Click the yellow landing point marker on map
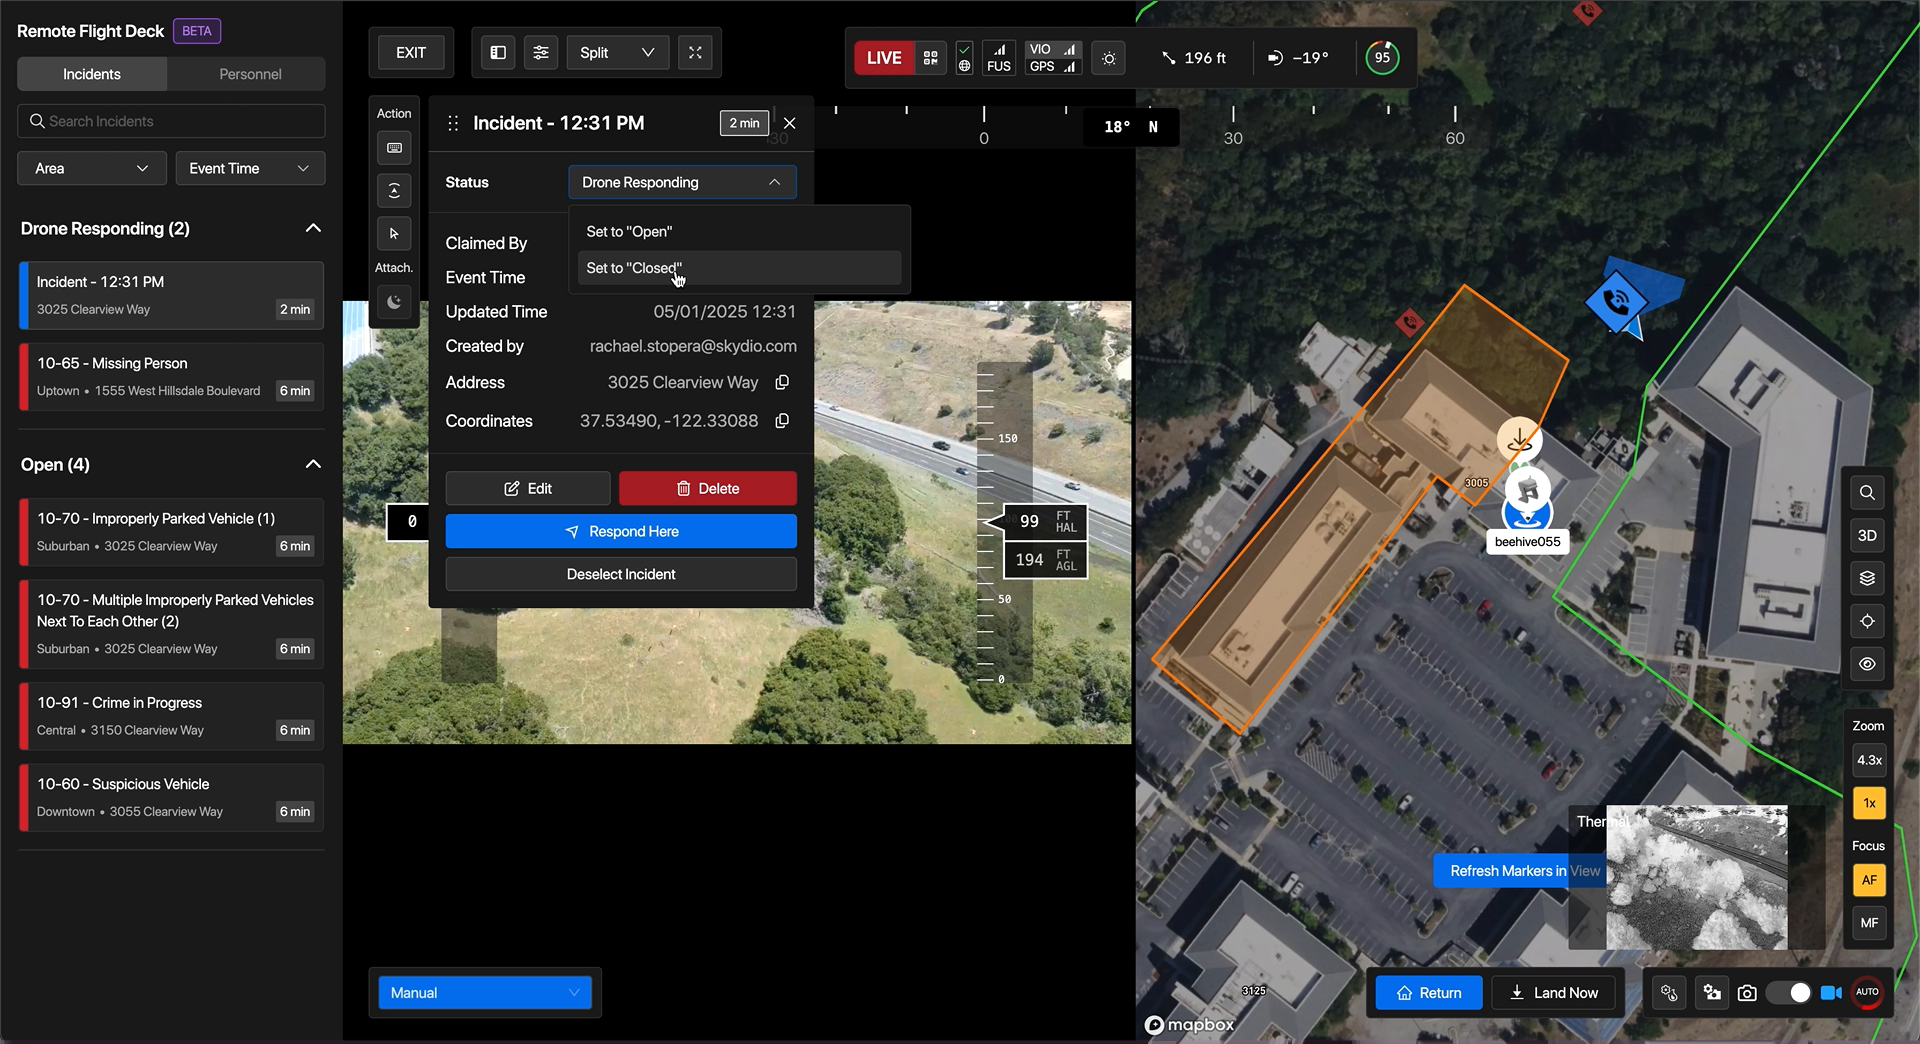This screenshot has height=1044, width=1920. (1519, 439)
